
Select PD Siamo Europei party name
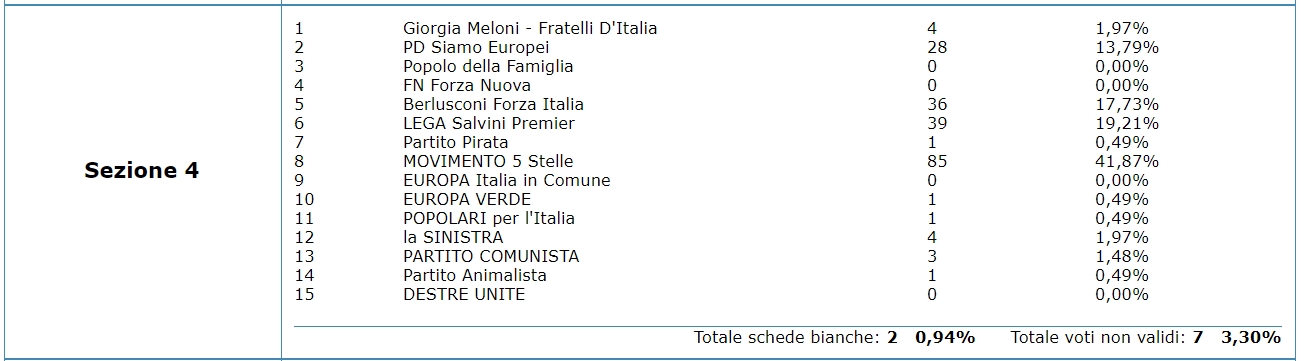(476, 47)
